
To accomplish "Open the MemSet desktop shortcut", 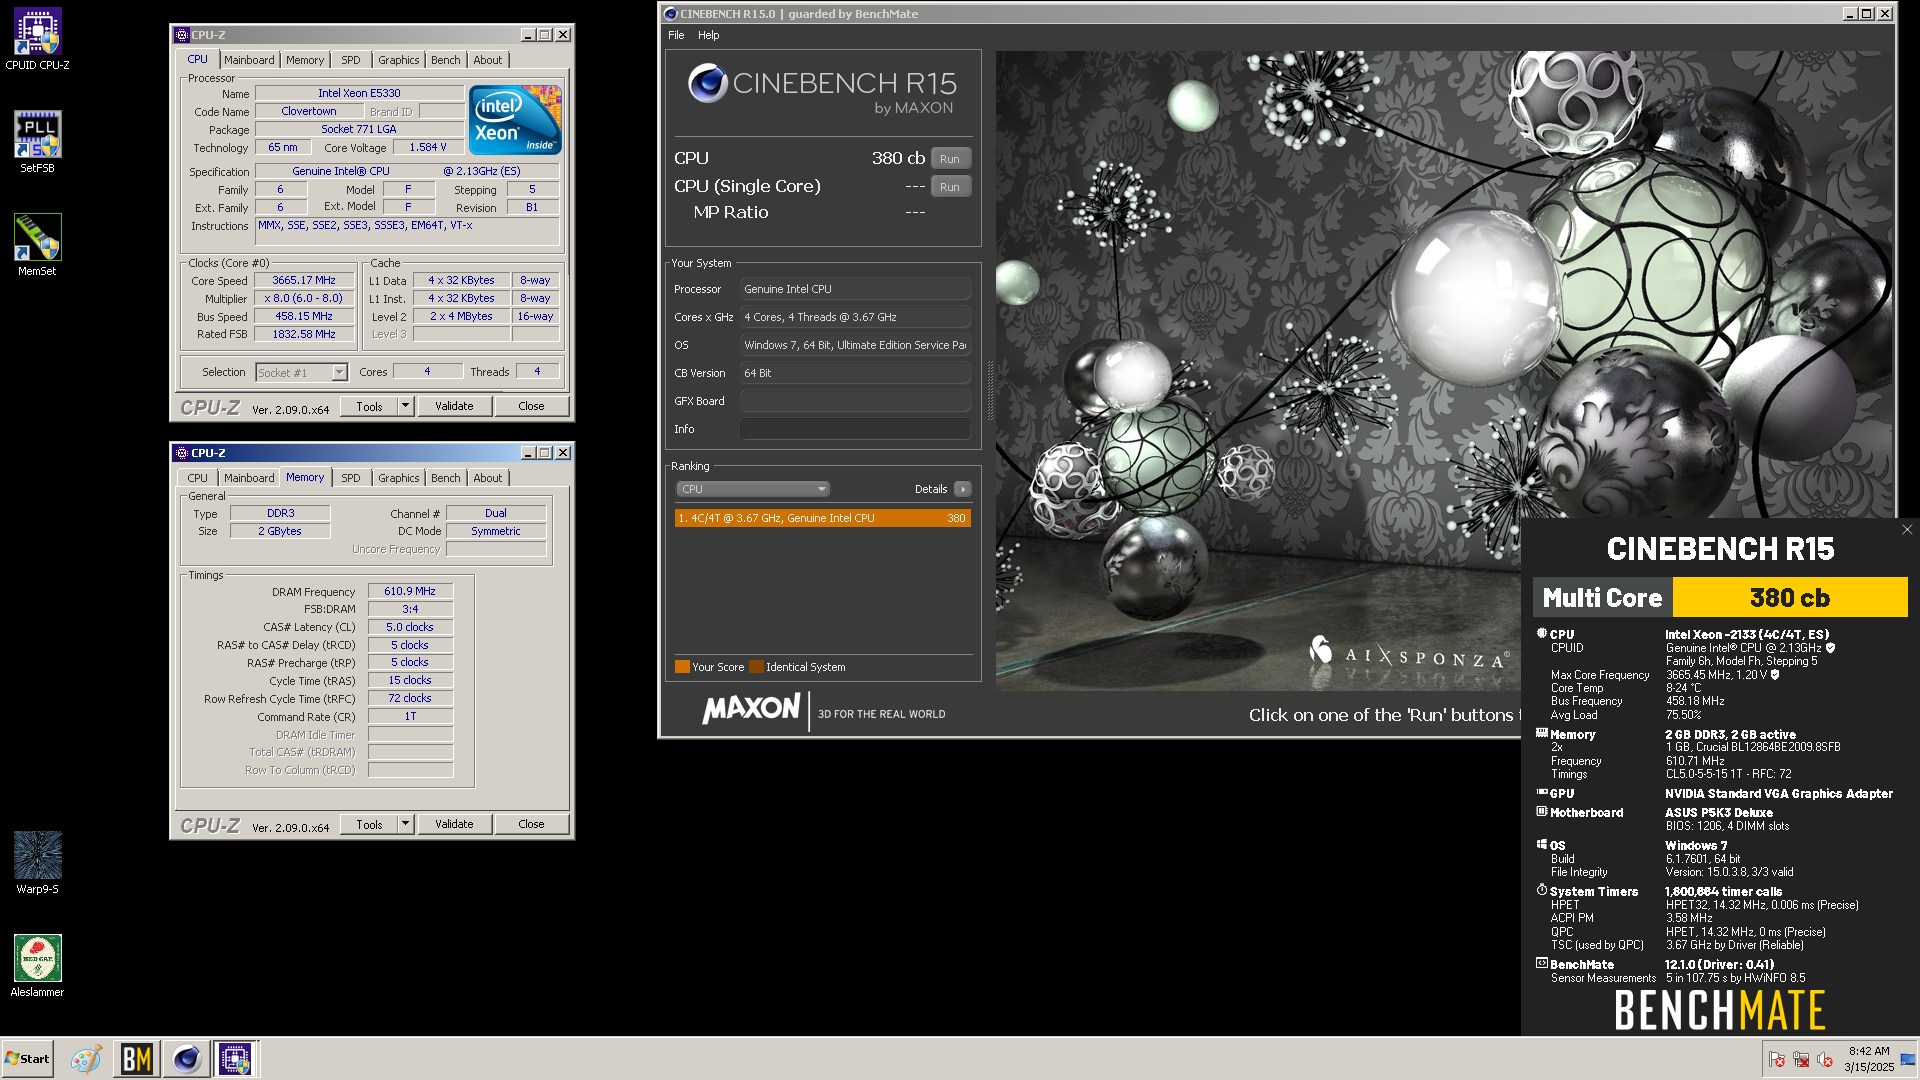I will (x=37, y=245).
